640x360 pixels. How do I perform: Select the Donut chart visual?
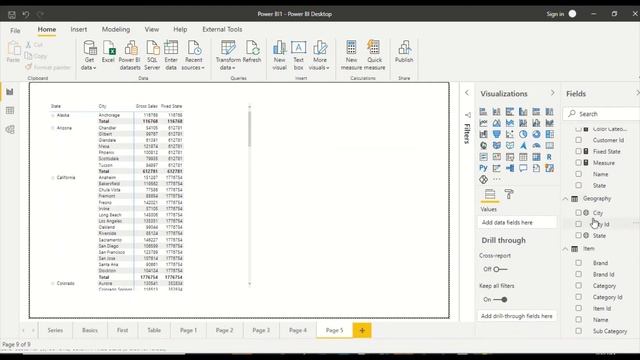[x=536, y=134]
